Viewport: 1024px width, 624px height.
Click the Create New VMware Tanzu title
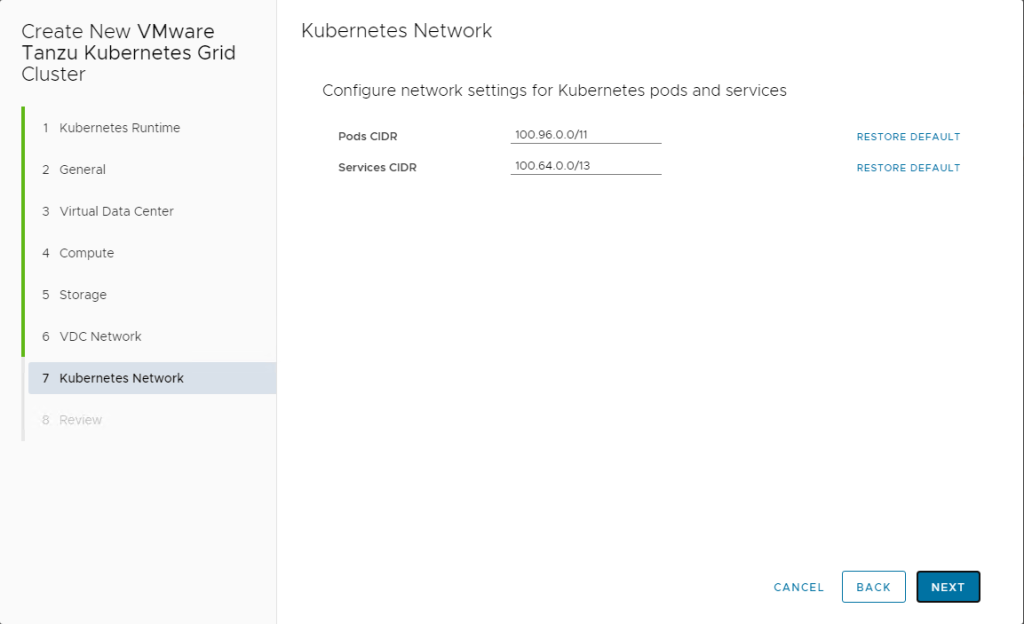click(x=129, y=52)
